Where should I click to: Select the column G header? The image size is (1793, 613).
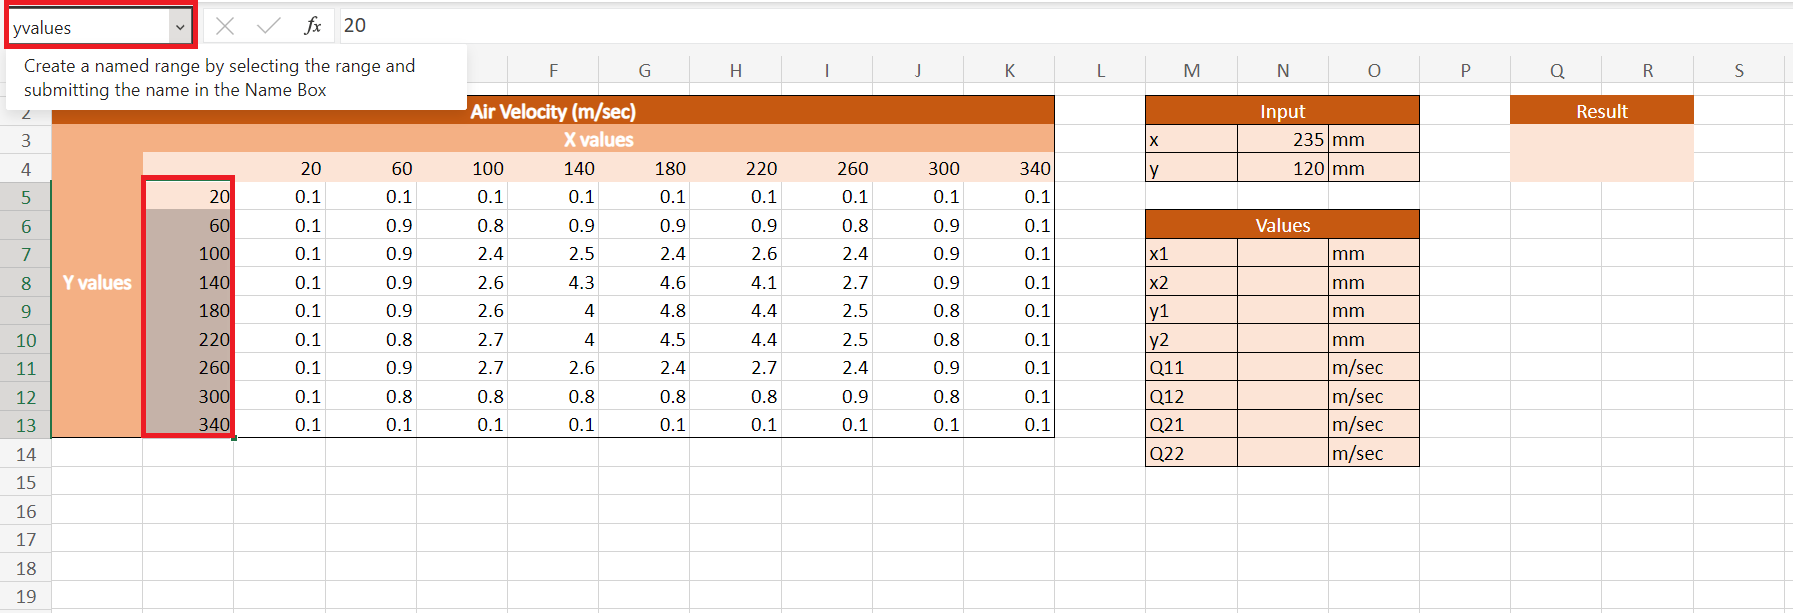pos(644,70)
